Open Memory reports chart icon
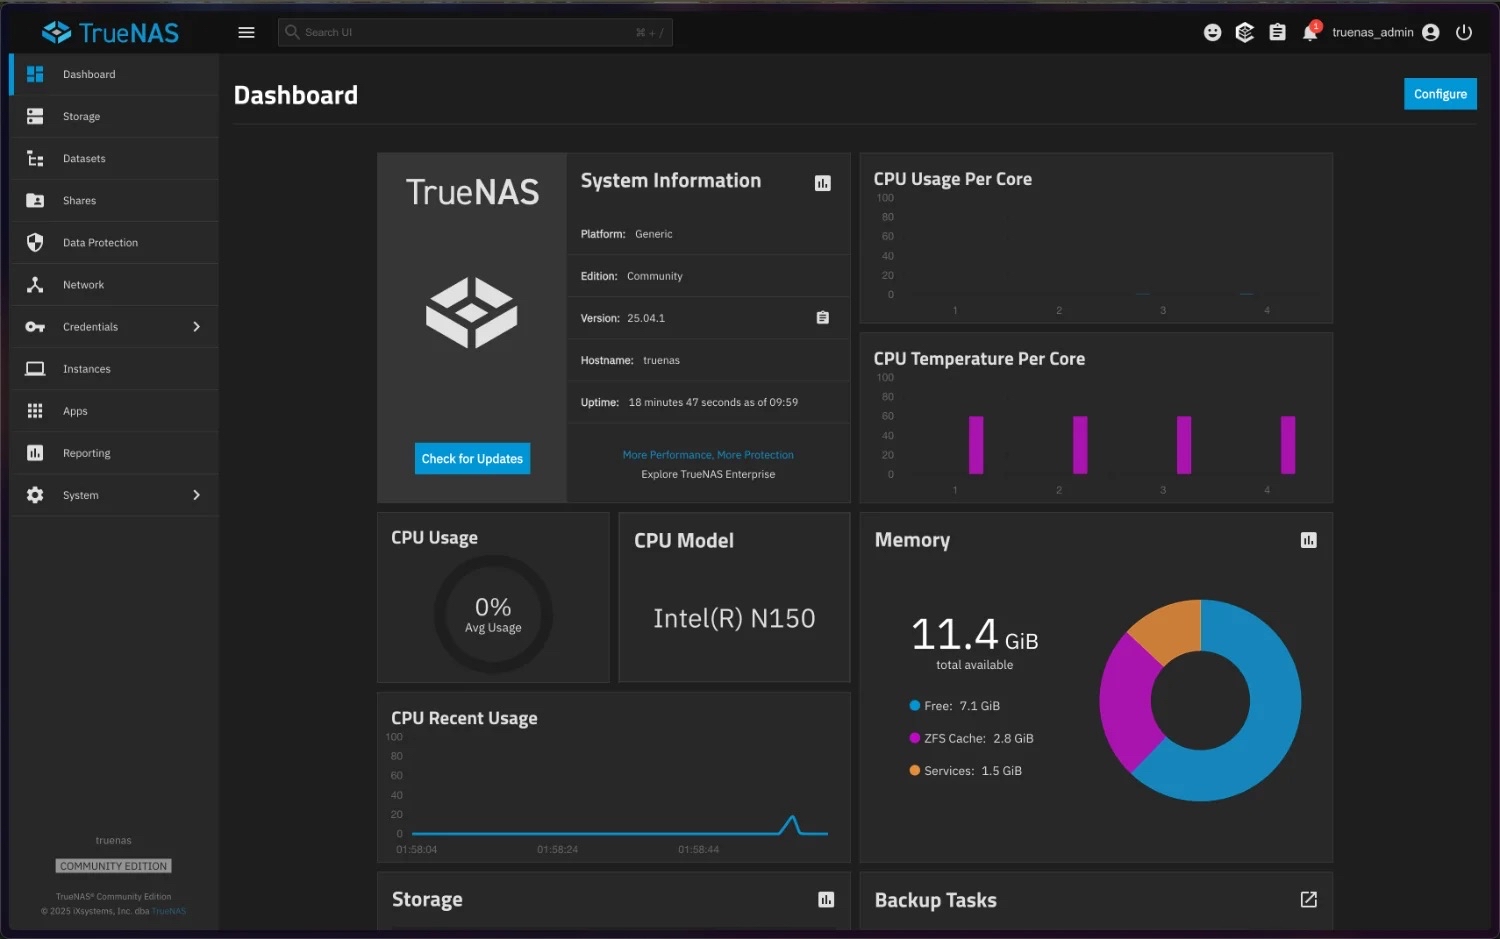The image size is (1500, 939). (x=1308, y=540)
